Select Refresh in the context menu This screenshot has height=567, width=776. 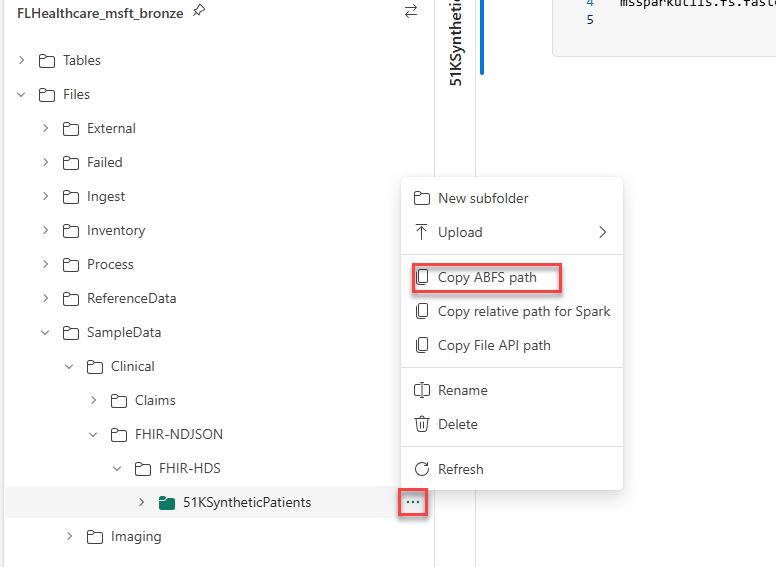click(x=512, y=469)
